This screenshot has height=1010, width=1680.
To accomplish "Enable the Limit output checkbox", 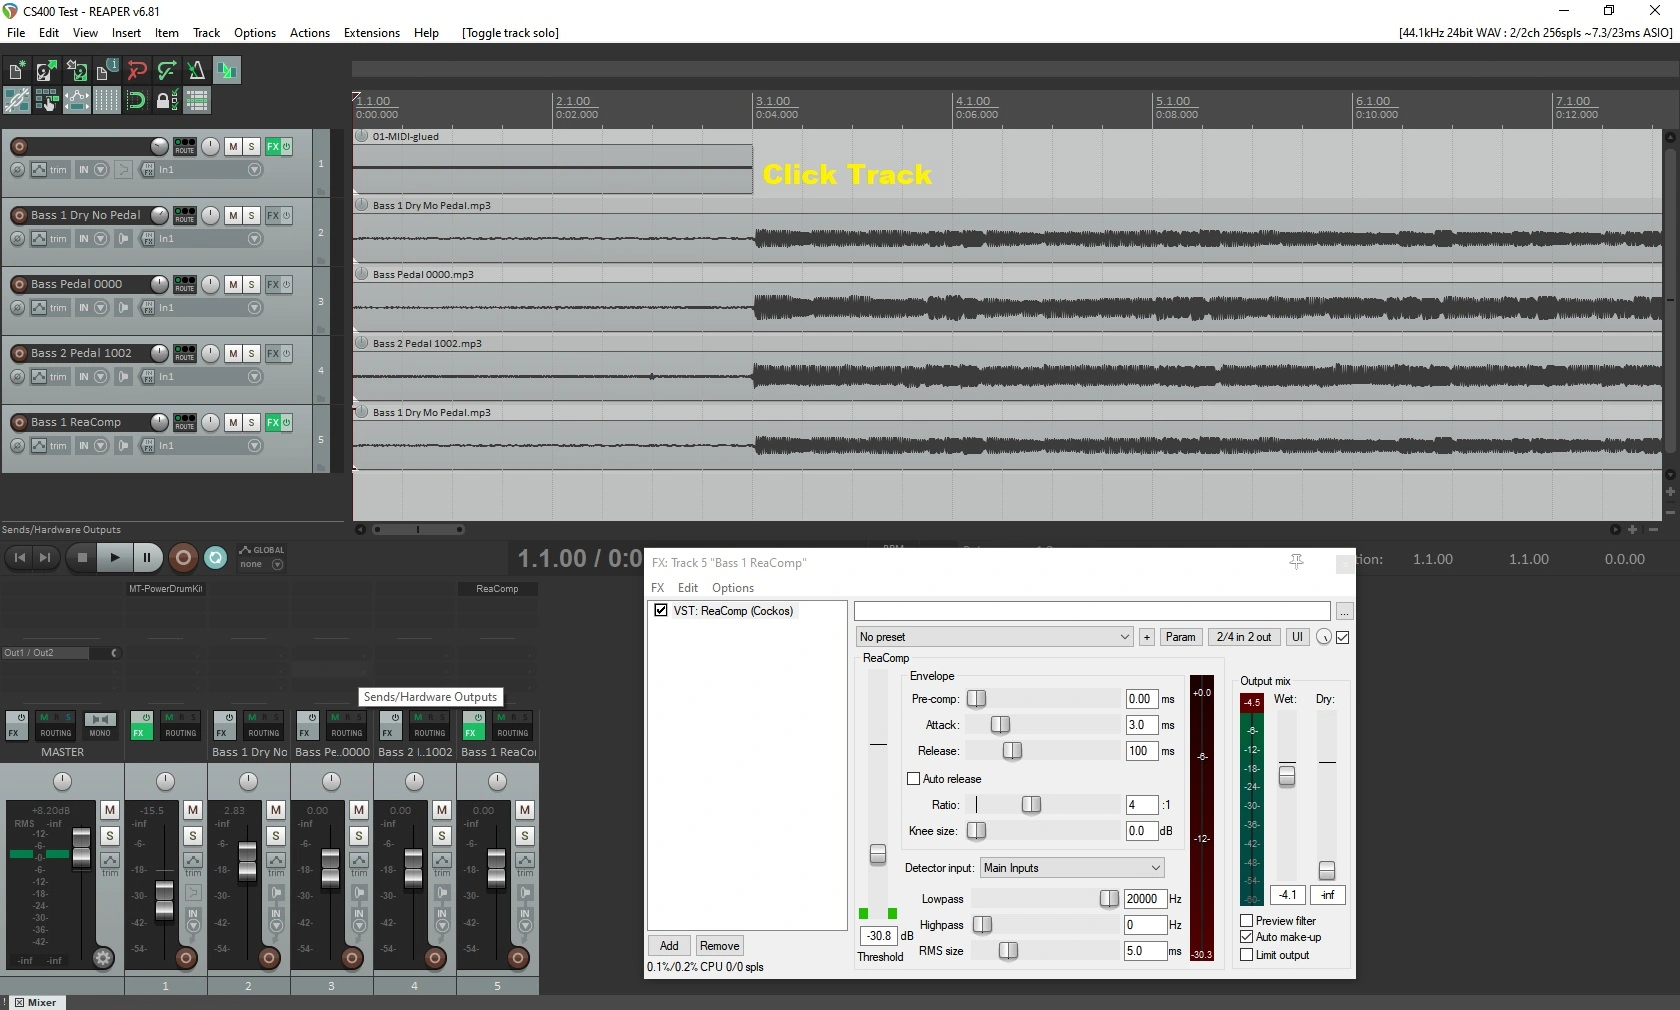I will (x=1247, y=955).
